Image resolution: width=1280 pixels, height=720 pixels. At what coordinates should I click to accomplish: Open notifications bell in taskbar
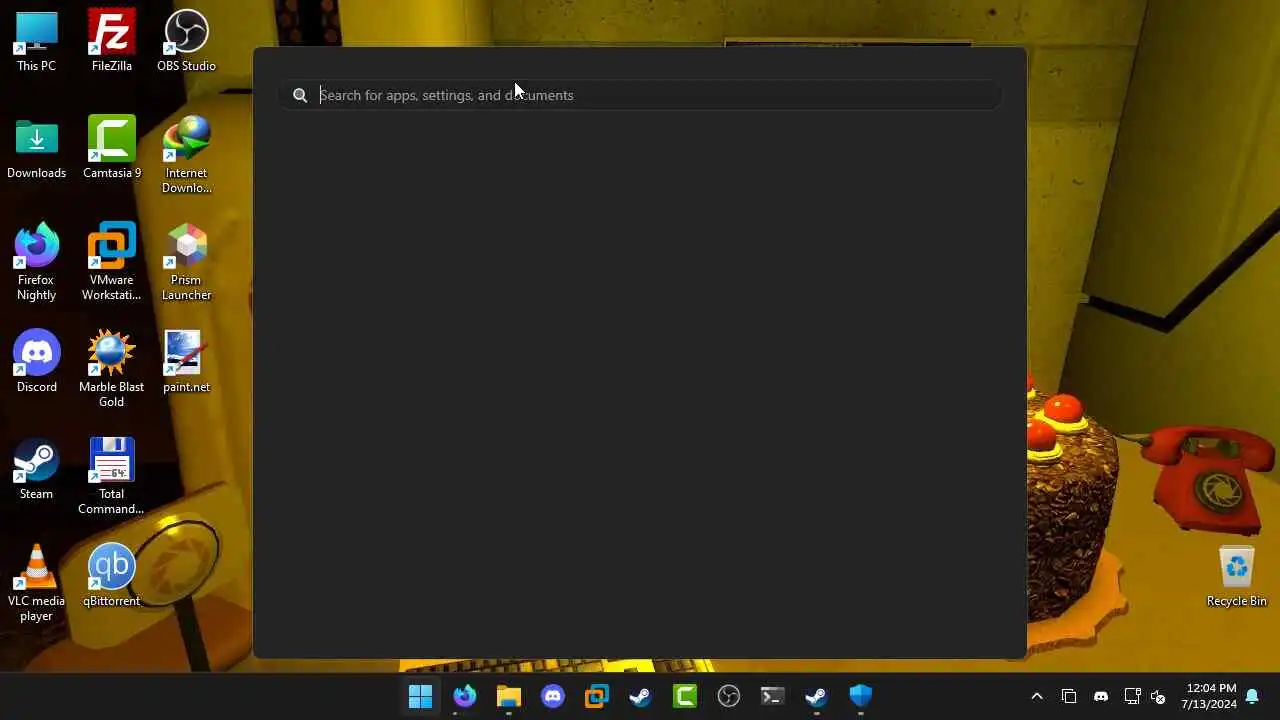[1252, 696]
